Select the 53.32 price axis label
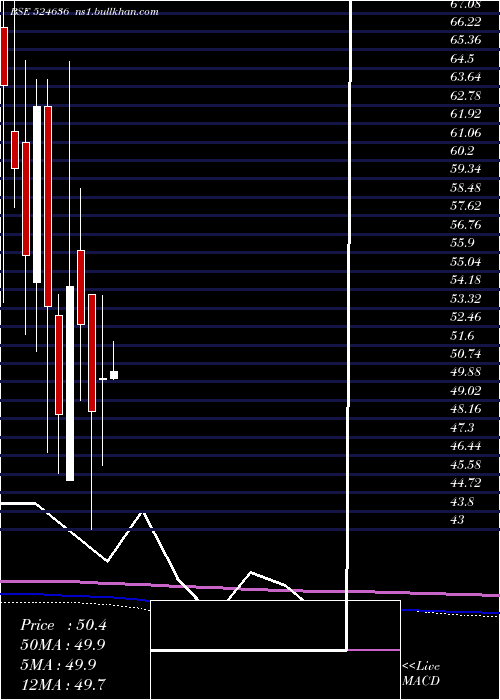Image resolution: width=500 pixels, height=700 pixels. 466,299
